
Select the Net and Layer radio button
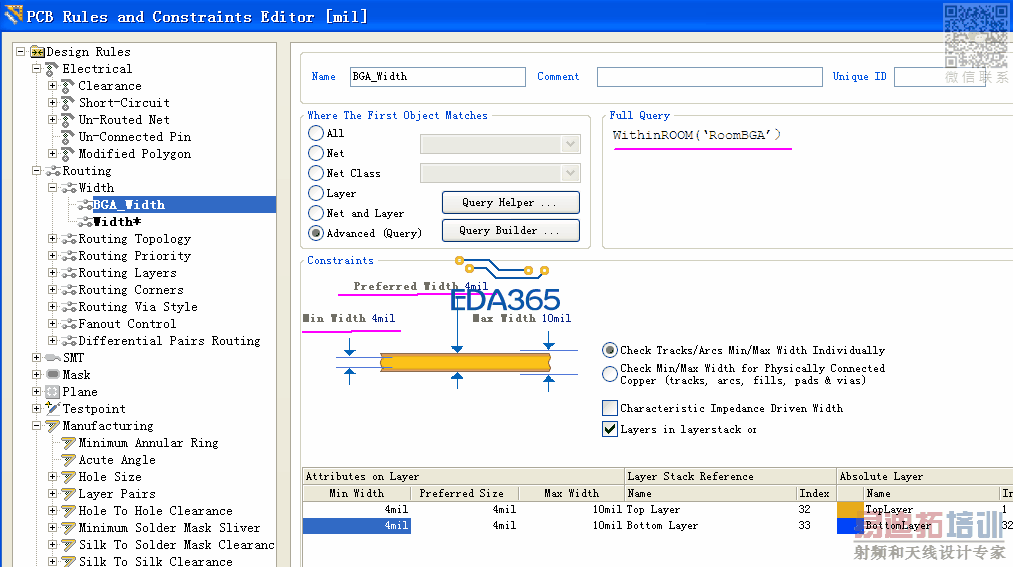pos(316,213)
